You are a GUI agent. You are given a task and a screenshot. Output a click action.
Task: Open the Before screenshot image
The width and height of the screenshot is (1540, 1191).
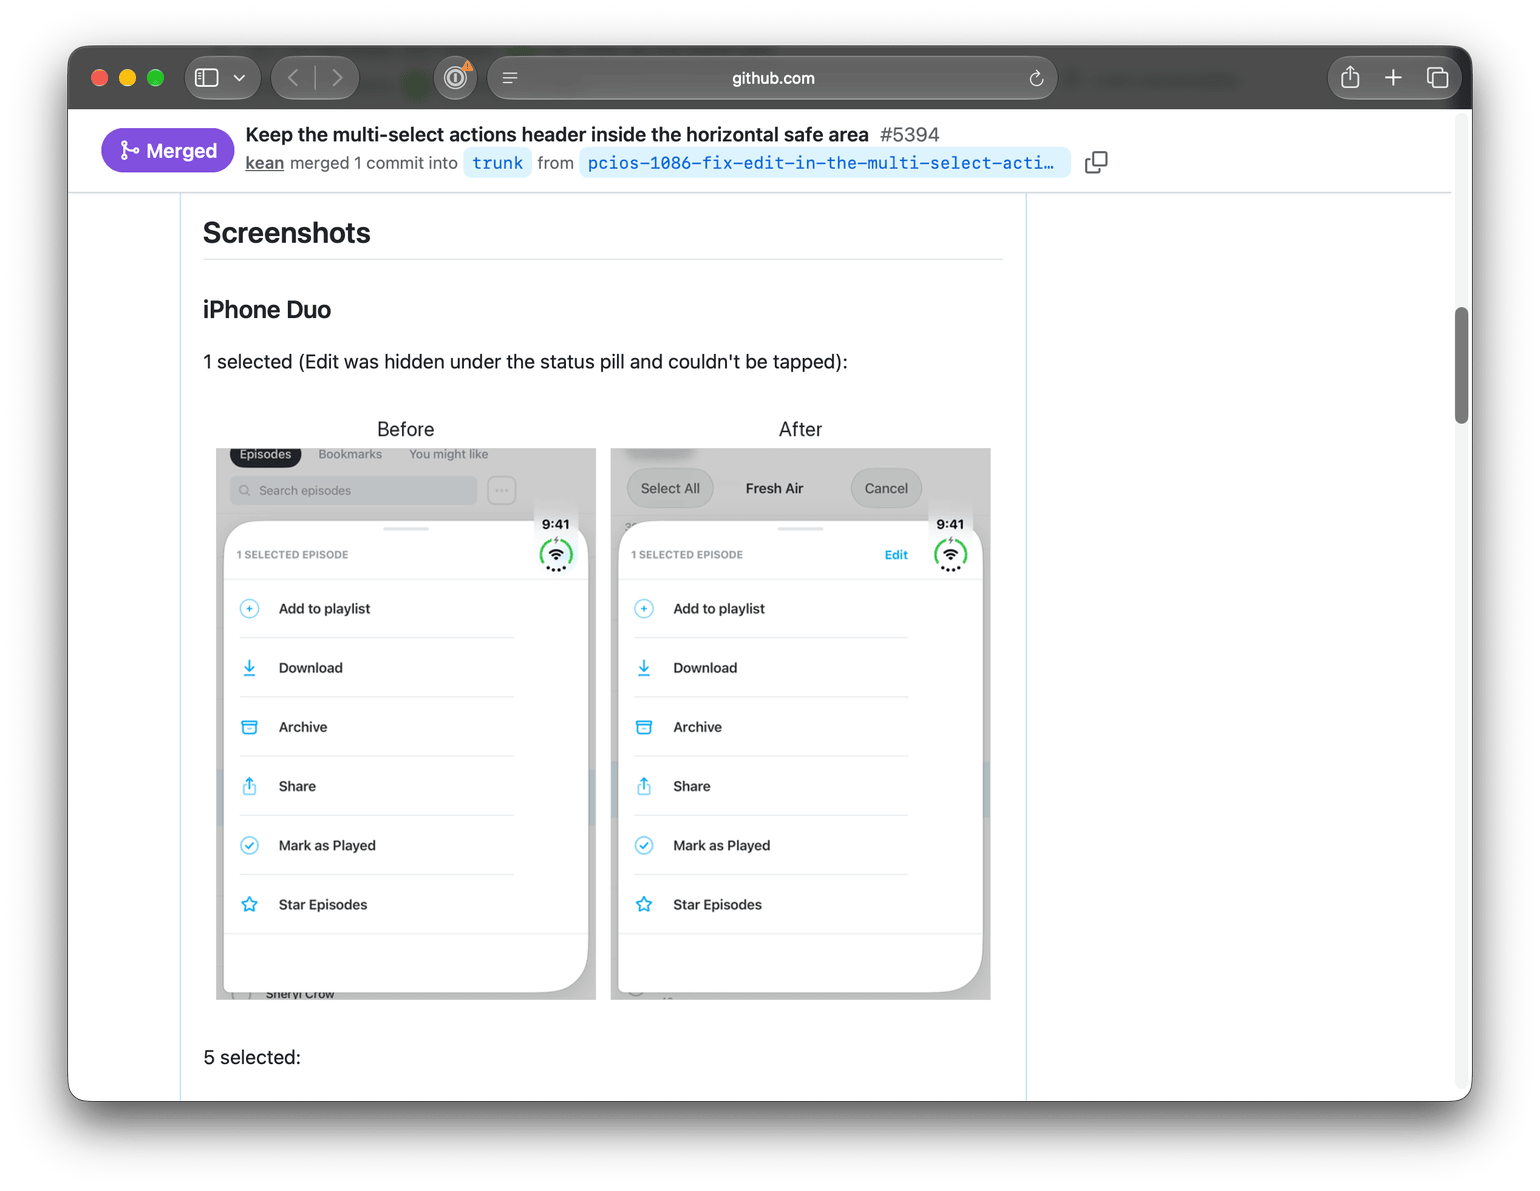tap(406, 724)
